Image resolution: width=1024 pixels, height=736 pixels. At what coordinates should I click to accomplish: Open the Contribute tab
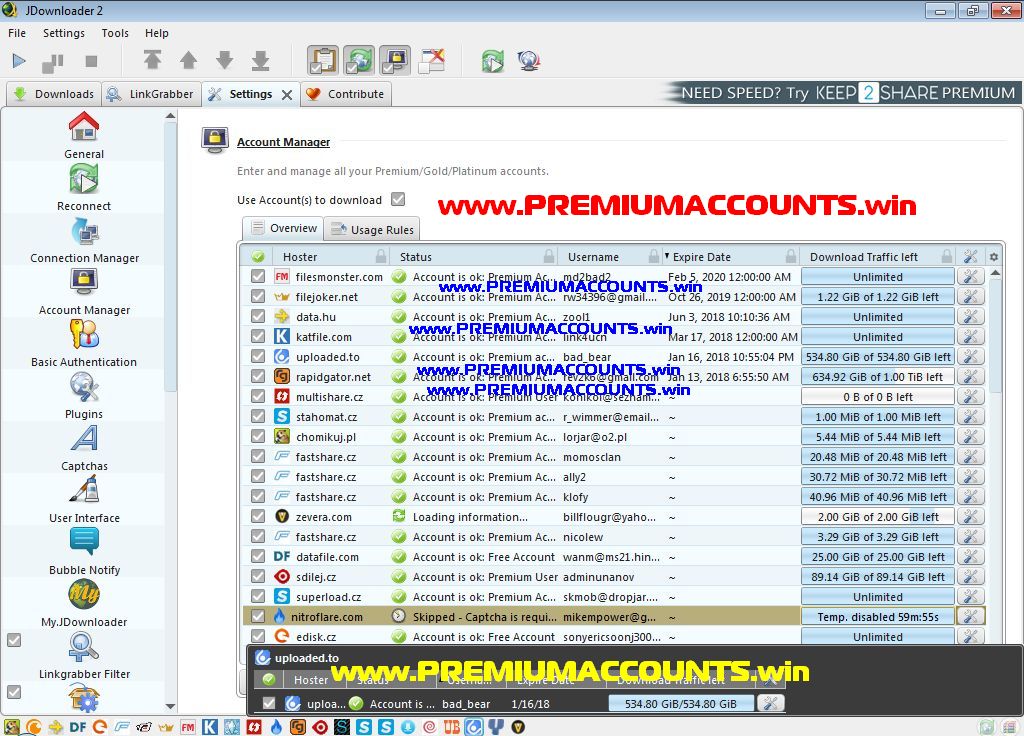click(x=346, y=94)
